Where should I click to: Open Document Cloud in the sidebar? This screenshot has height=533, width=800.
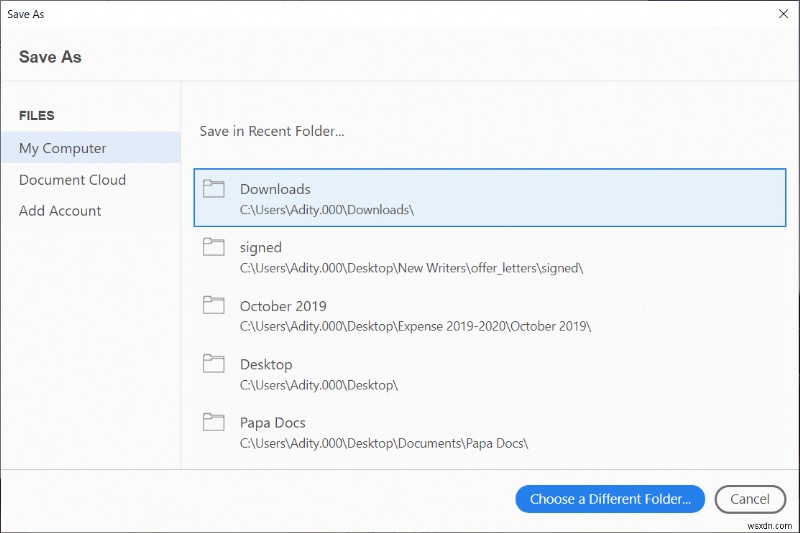72,180
